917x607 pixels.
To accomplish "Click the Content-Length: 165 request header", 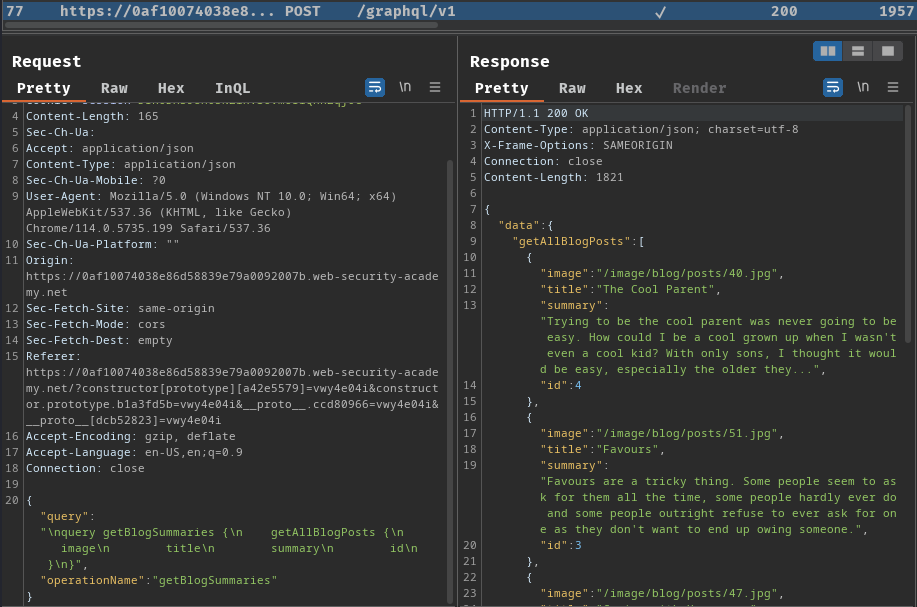I will (92, 116).
